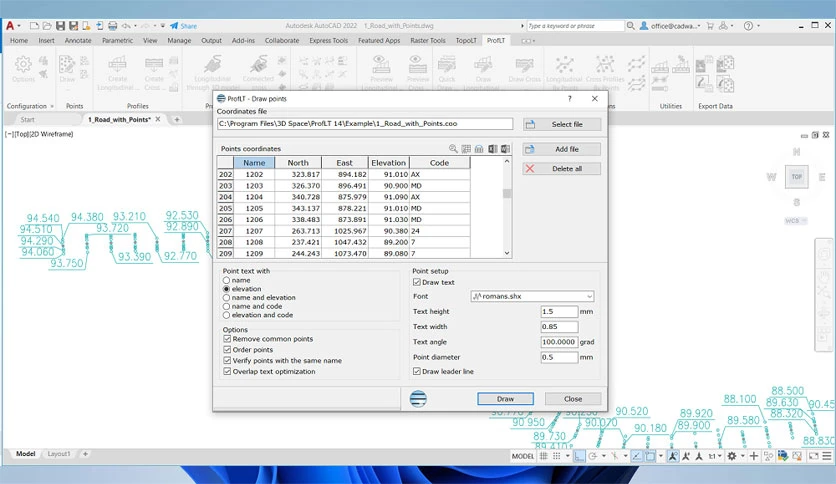
Task: Click the table grid icon above the points table
Action: pos(466,149)
